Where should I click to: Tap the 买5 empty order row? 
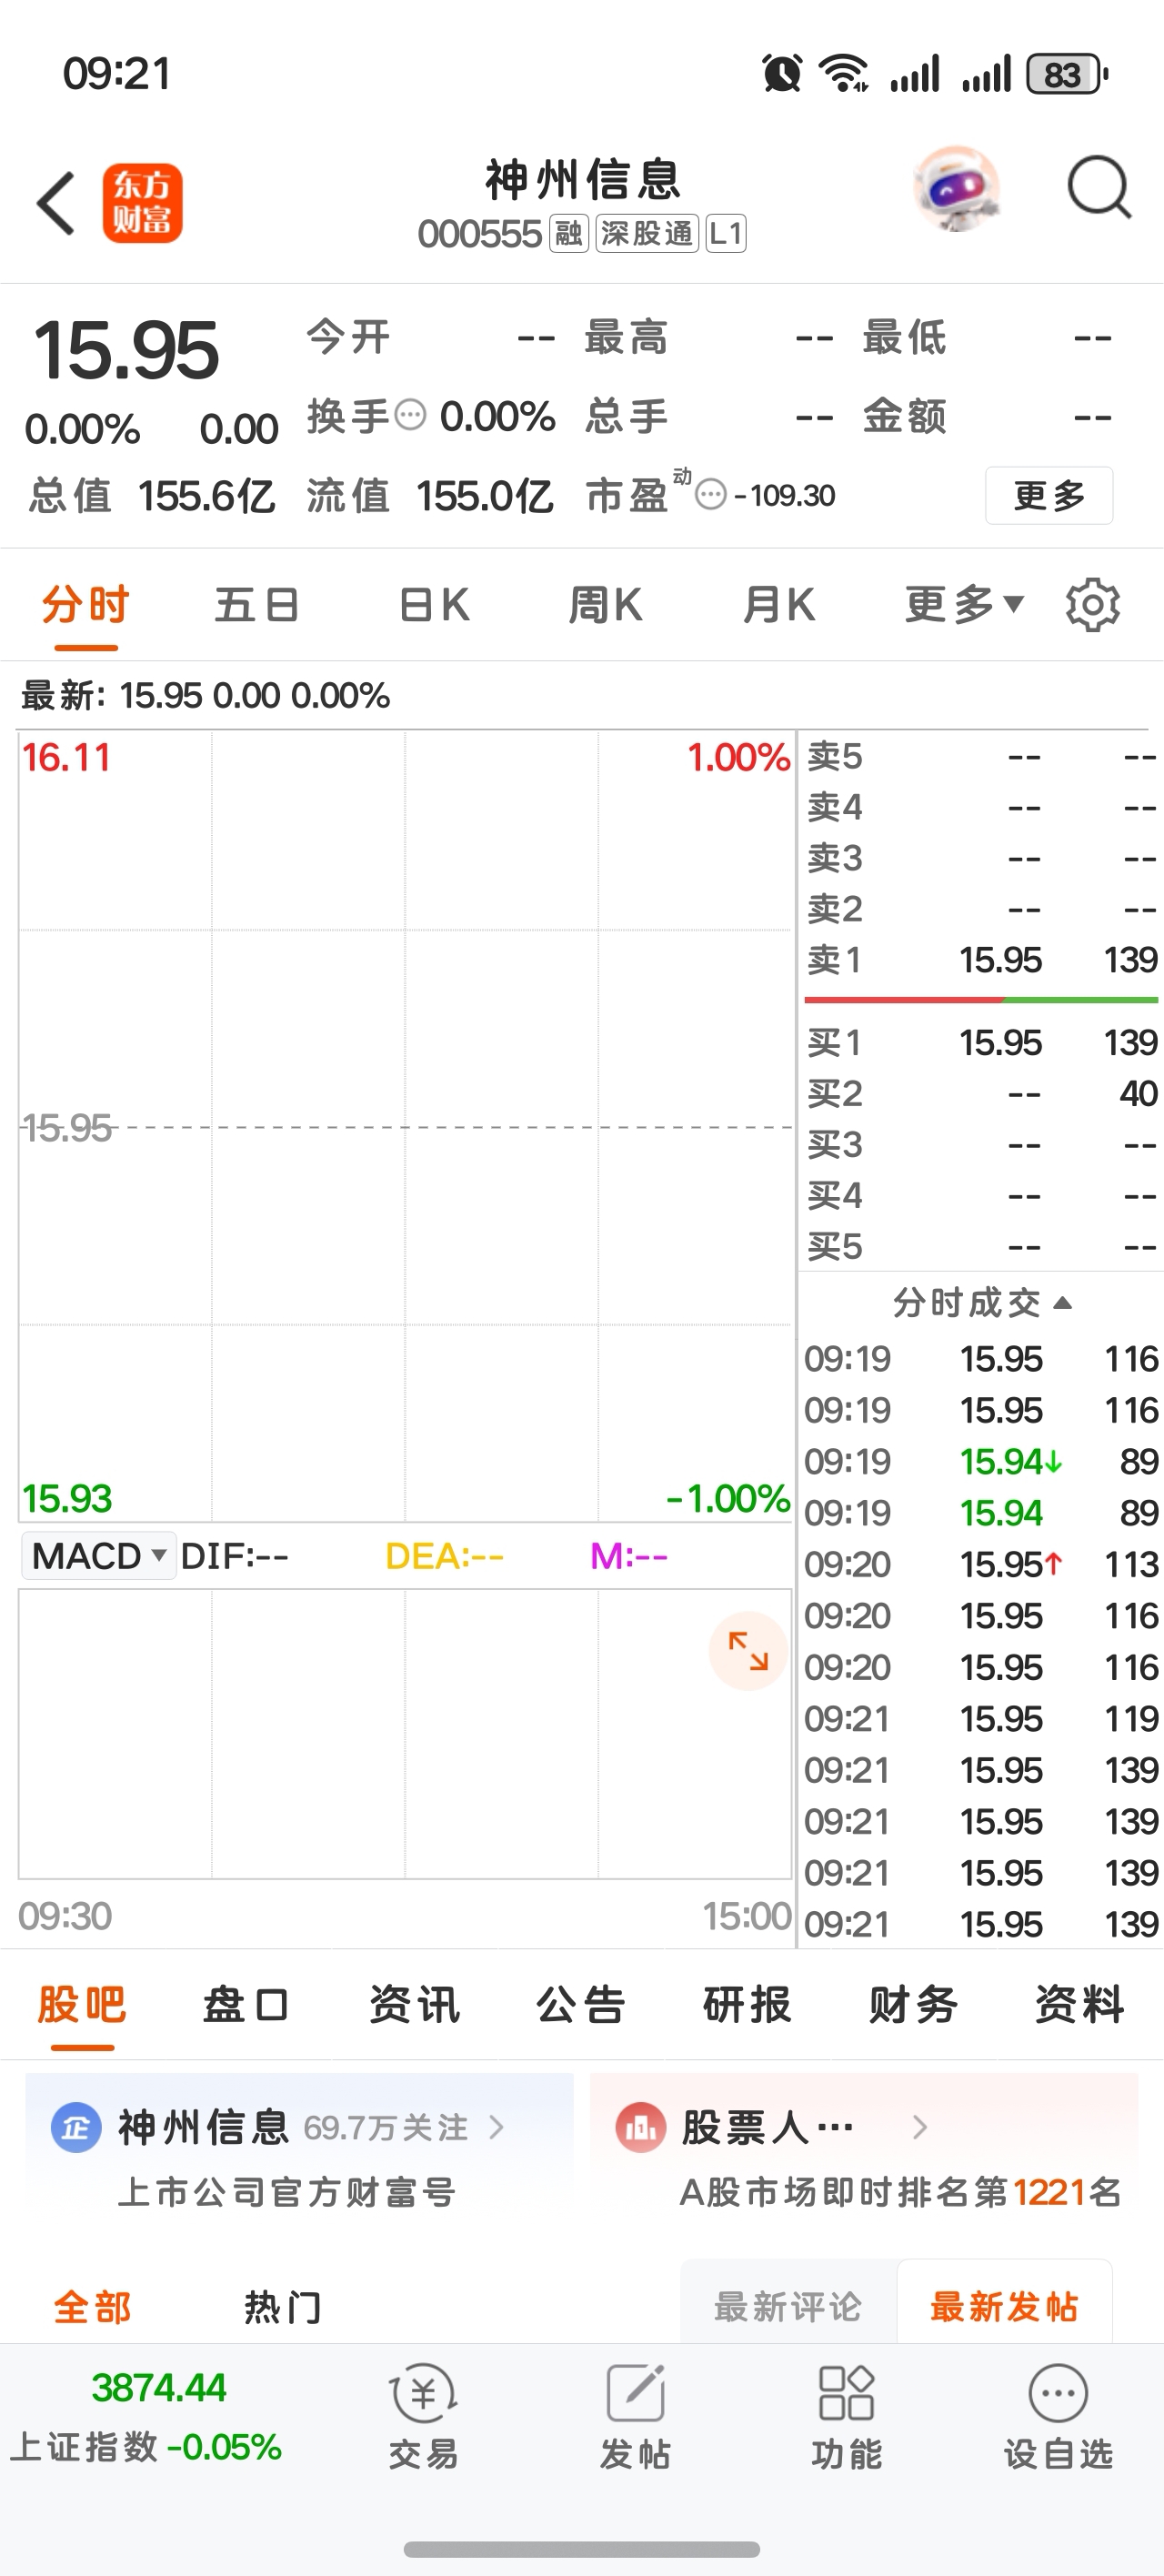[x=981, y=1247]
